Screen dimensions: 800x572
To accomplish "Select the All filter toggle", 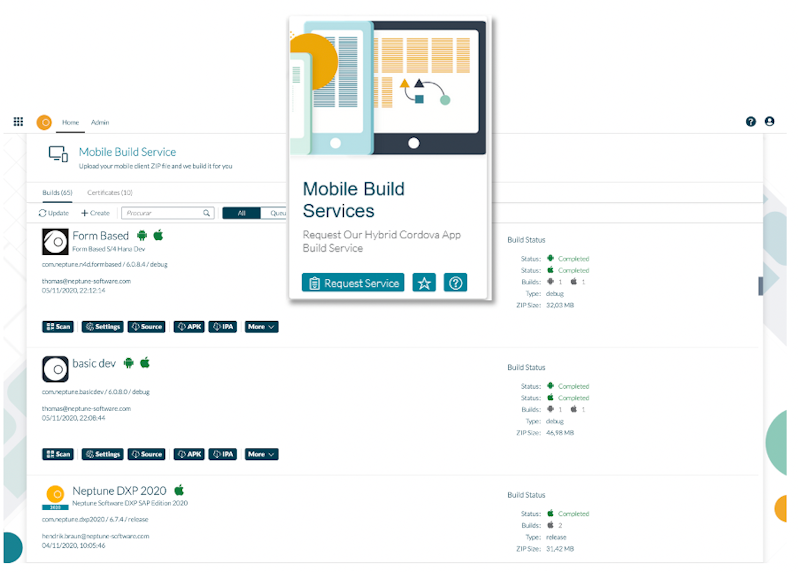I will pyautogui.click(x=241, y=213).
